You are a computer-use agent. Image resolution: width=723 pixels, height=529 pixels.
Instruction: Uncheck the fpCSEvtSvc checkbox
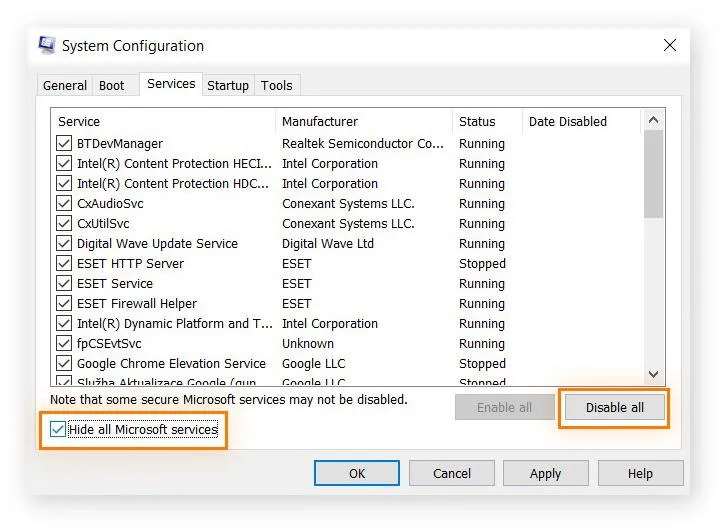tap(64, 343)
